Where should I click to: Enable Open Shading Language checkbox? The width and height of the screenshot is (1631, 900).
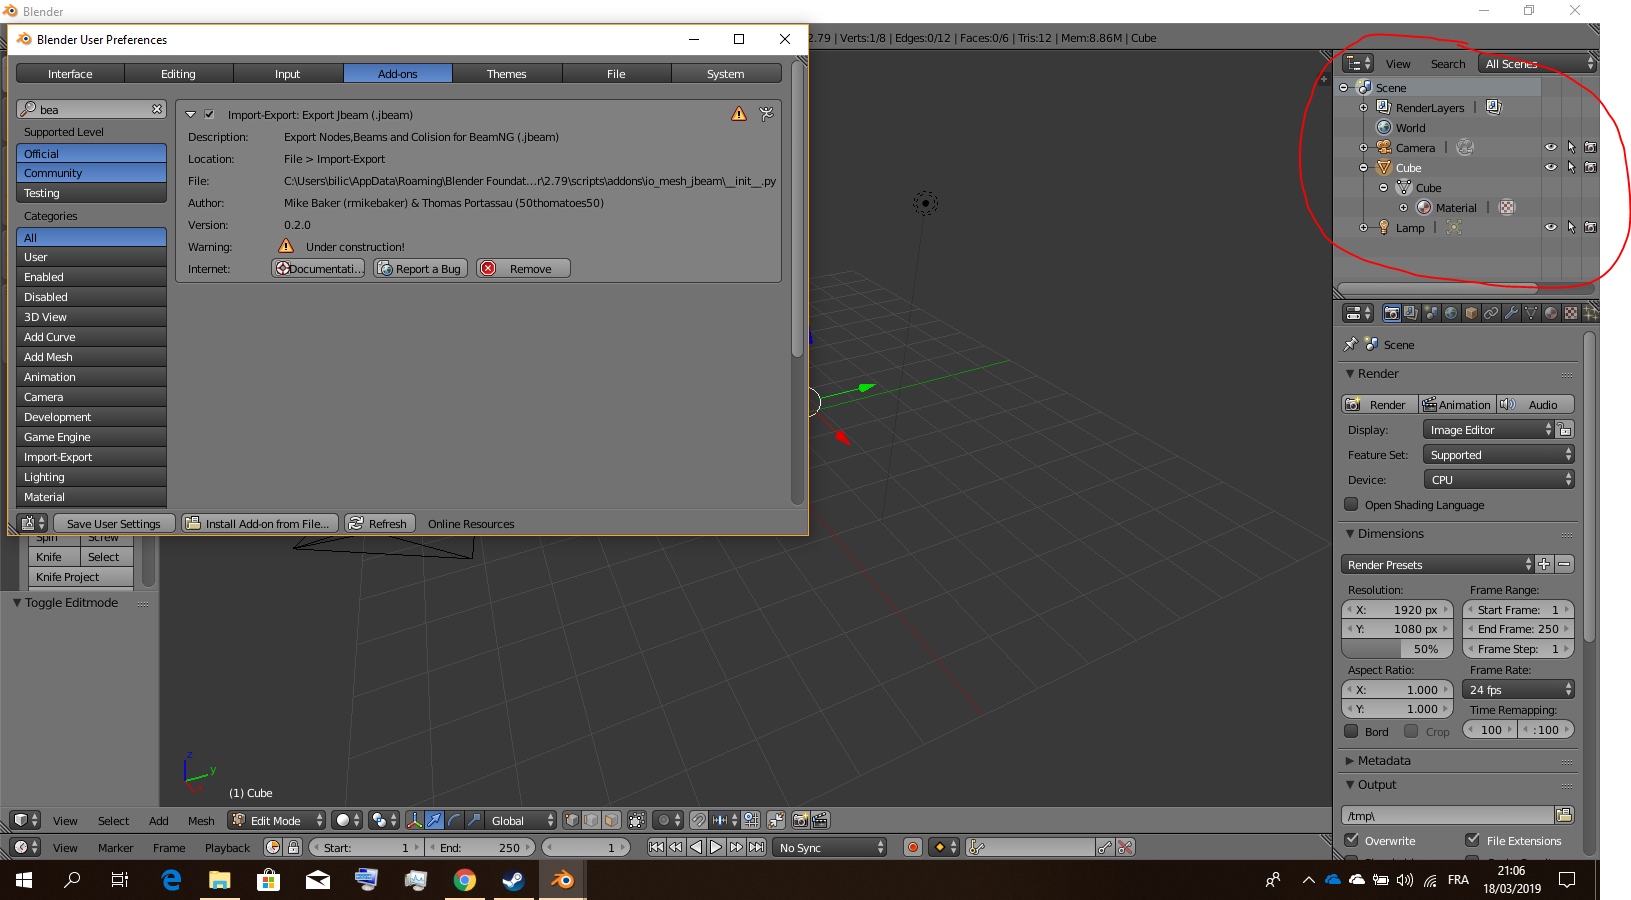pyautogui.click(x=1352, y=504)
